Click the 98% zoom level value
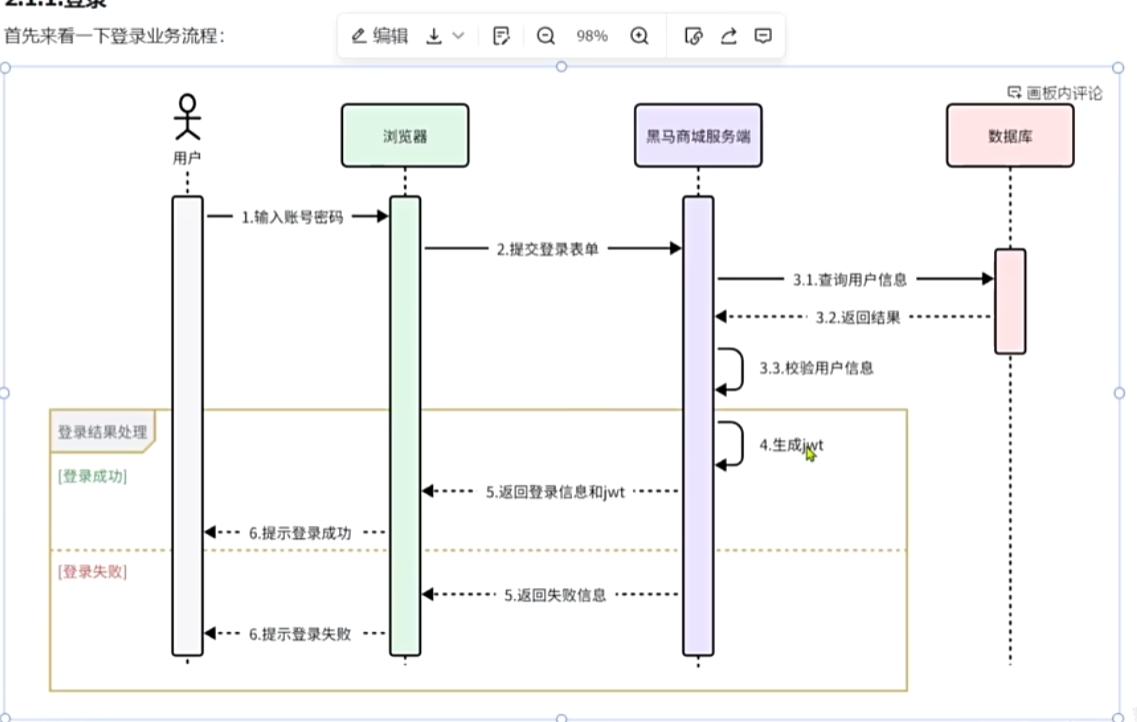This screenshot has height=722, width=1137. click(592, 36)
